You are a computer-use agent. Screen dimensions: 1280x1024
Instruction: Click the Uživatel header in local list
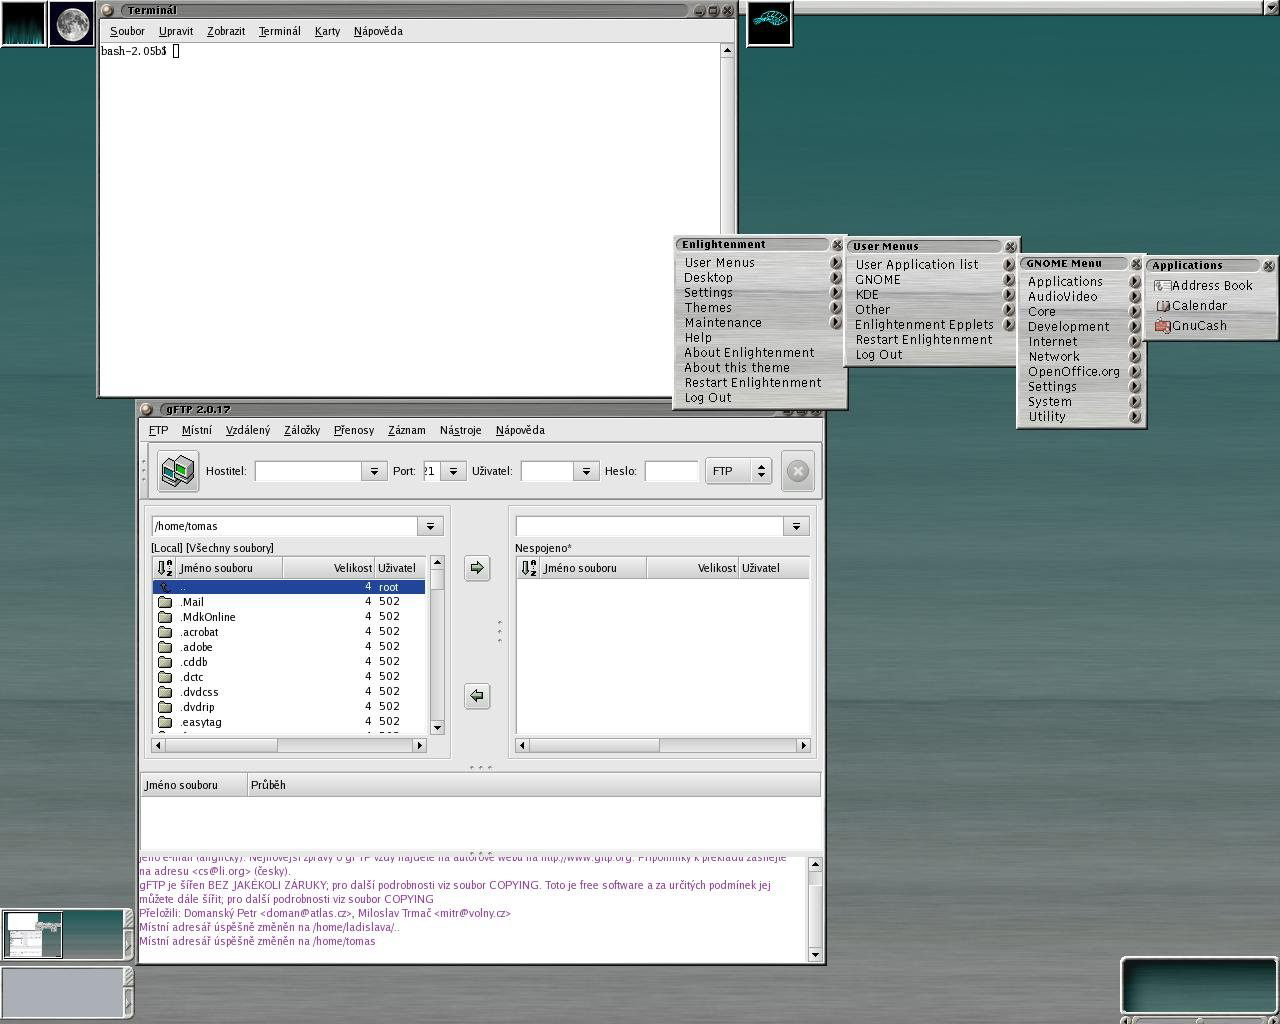[x=400, y=568]
